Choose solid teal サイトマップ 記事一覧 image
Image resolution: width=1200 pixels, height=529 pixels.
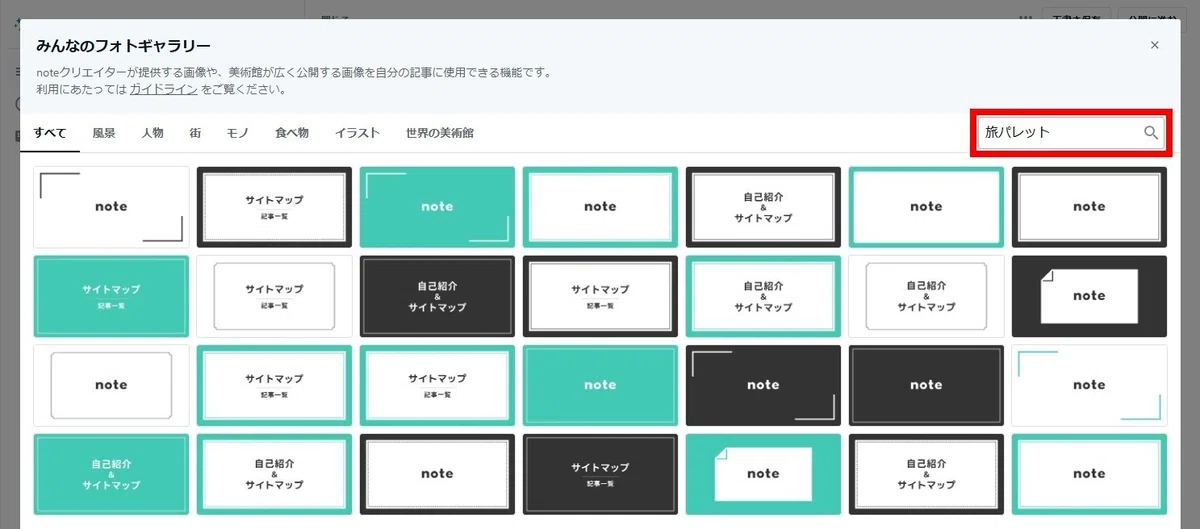[x=111, y=296]
